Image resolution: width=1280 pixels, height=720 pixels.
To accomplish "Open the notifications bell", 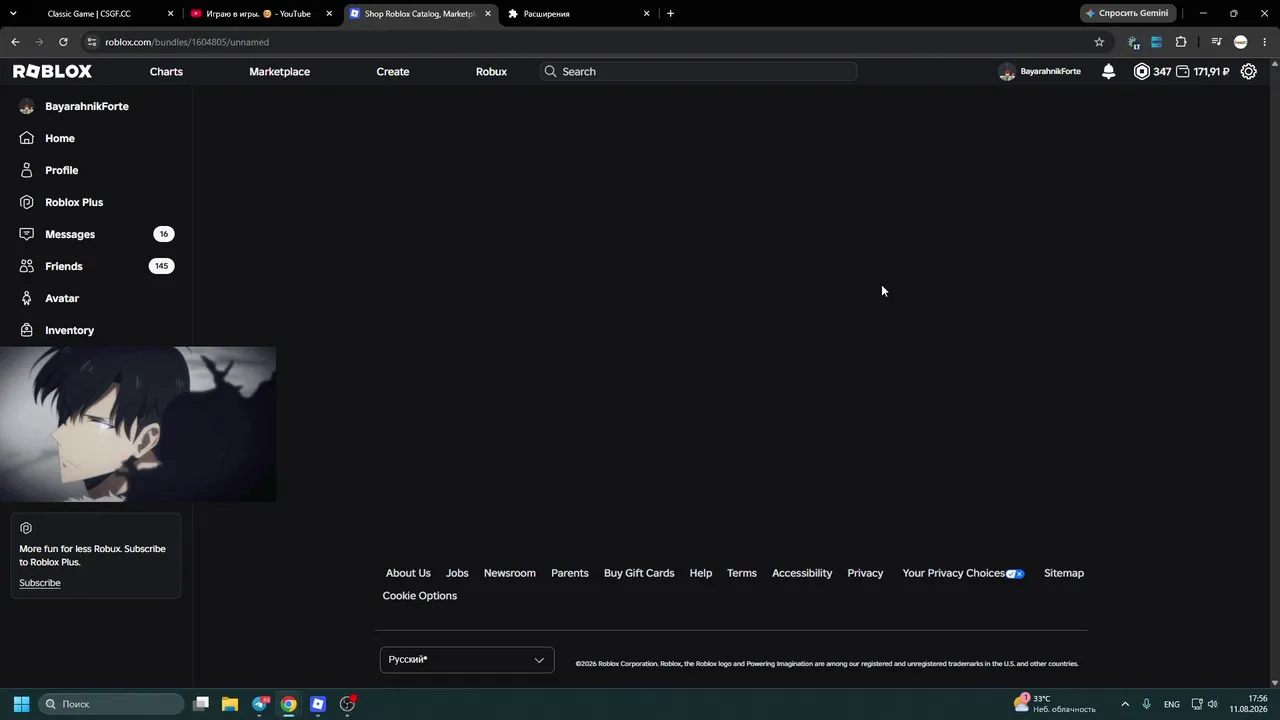I will 1108,71.
